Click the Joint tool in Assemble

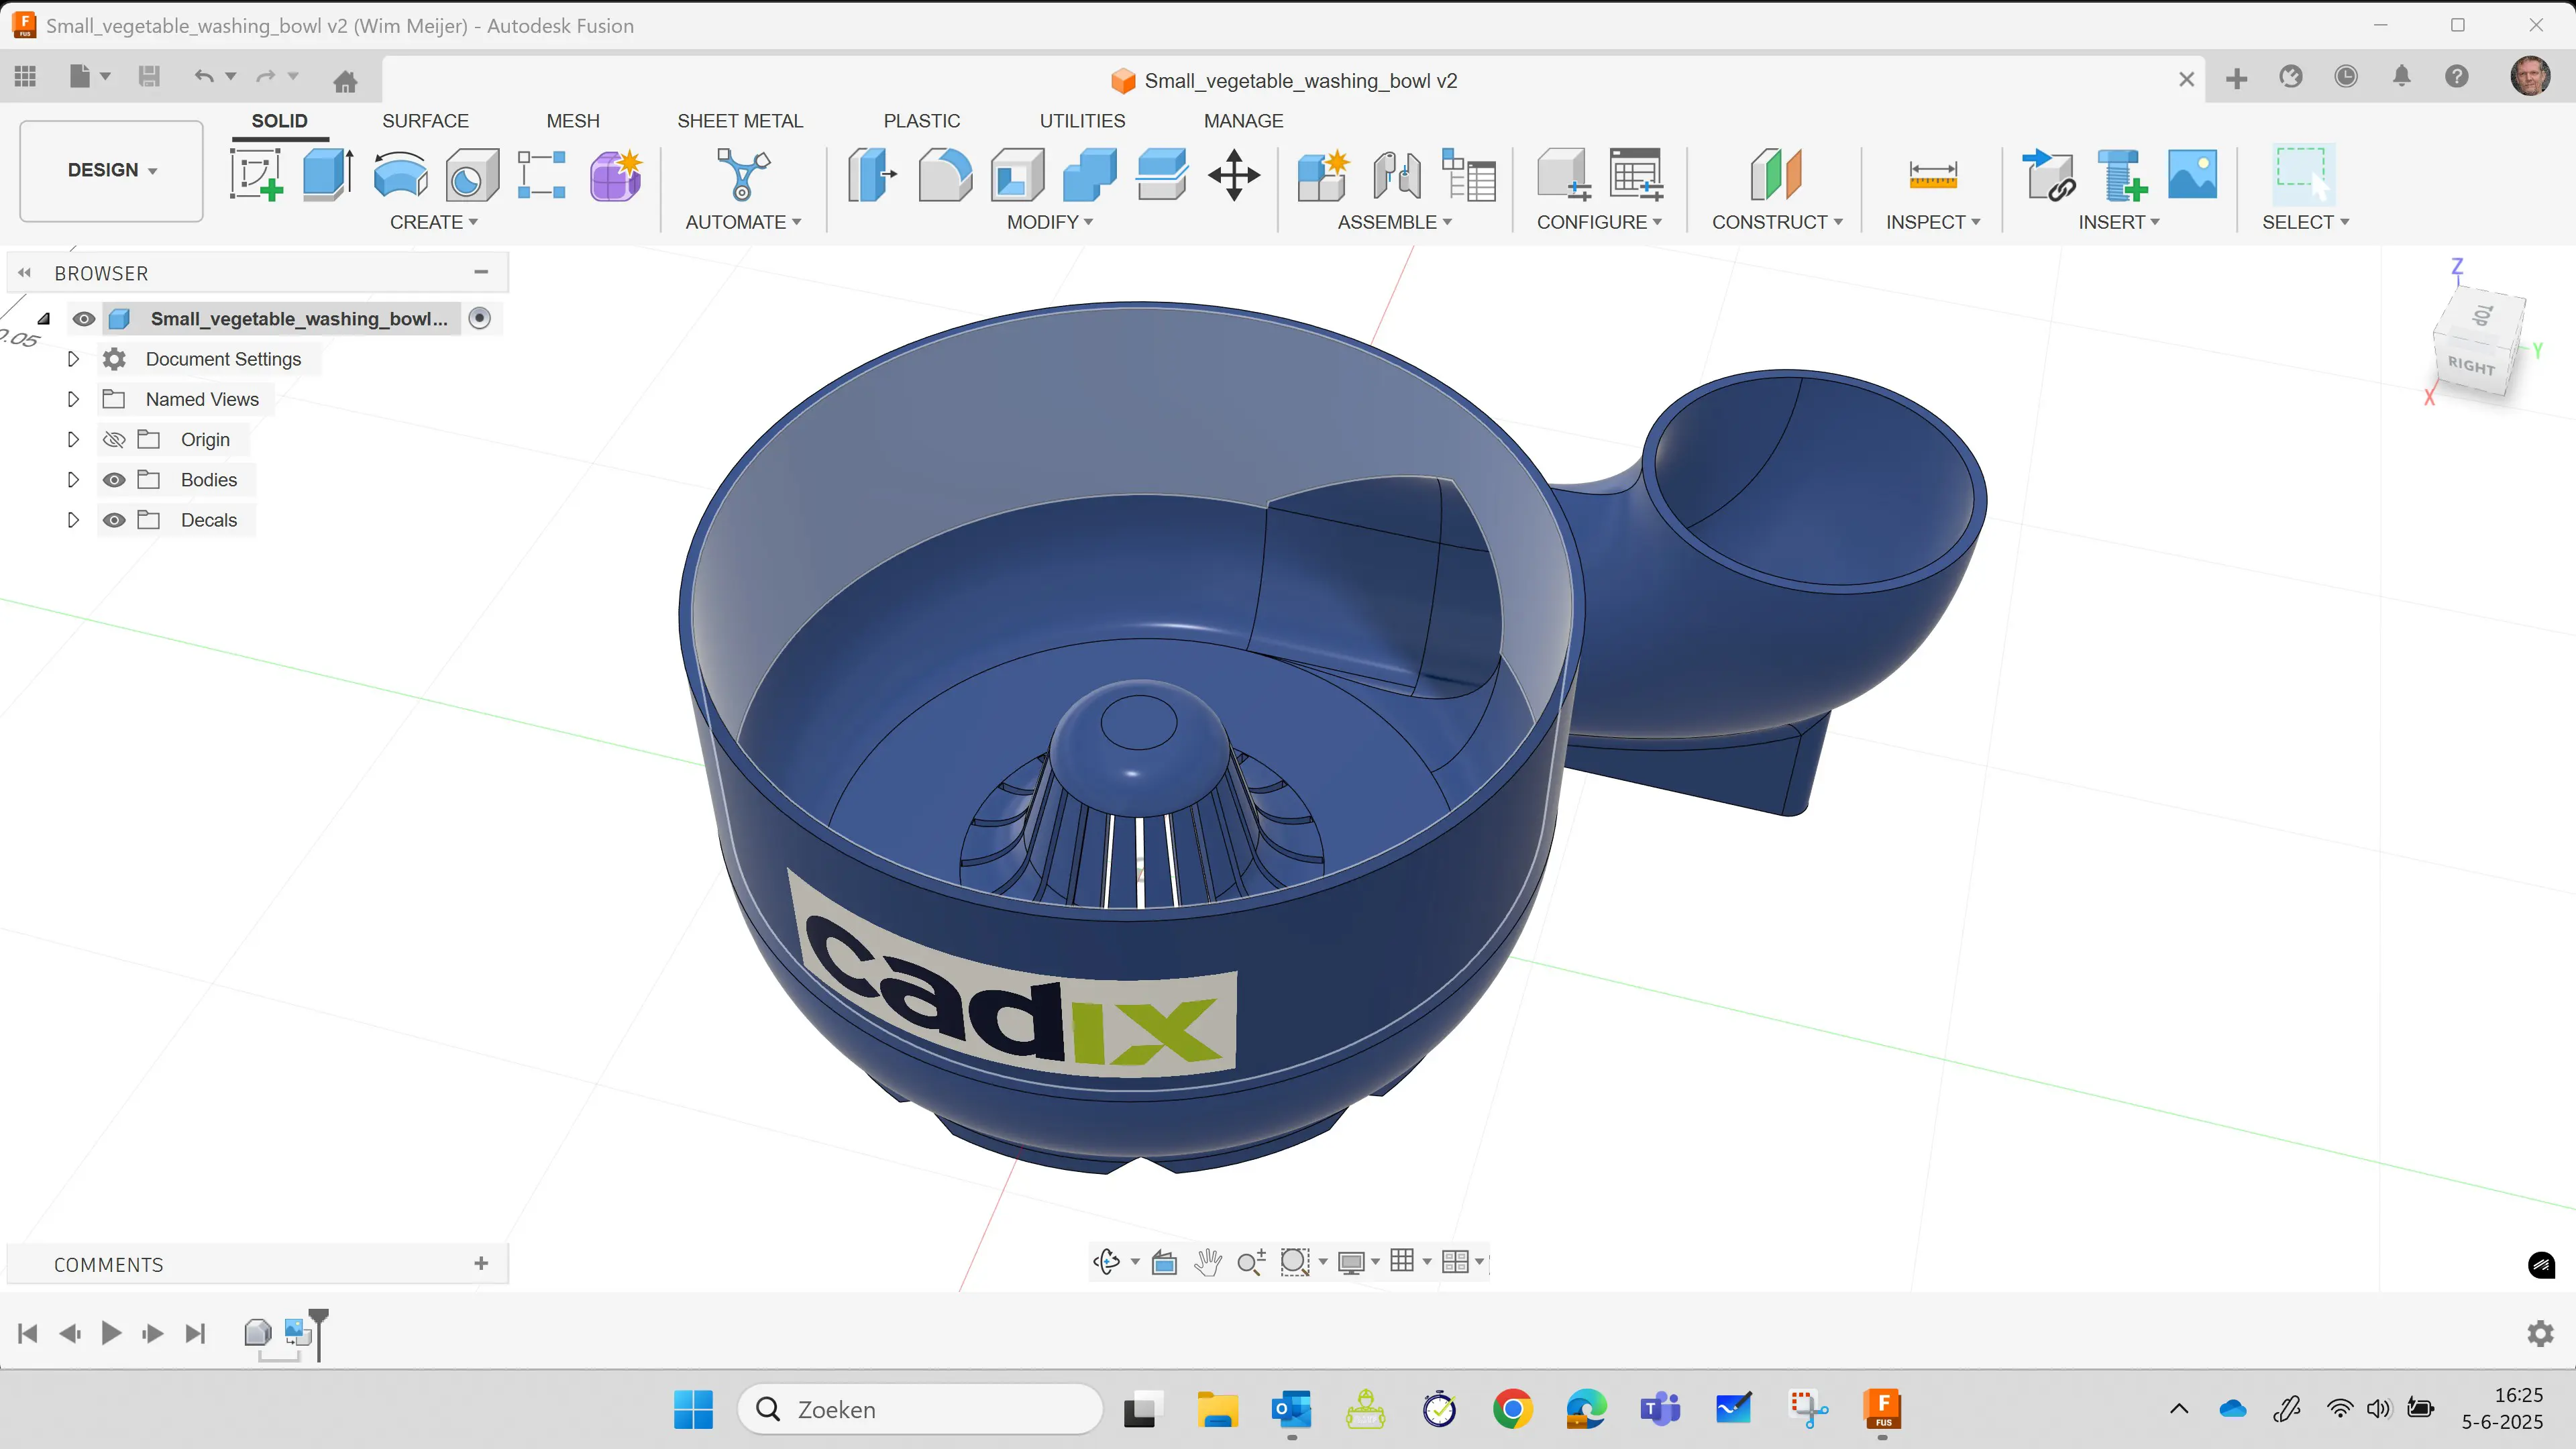tap(1396, 175)
